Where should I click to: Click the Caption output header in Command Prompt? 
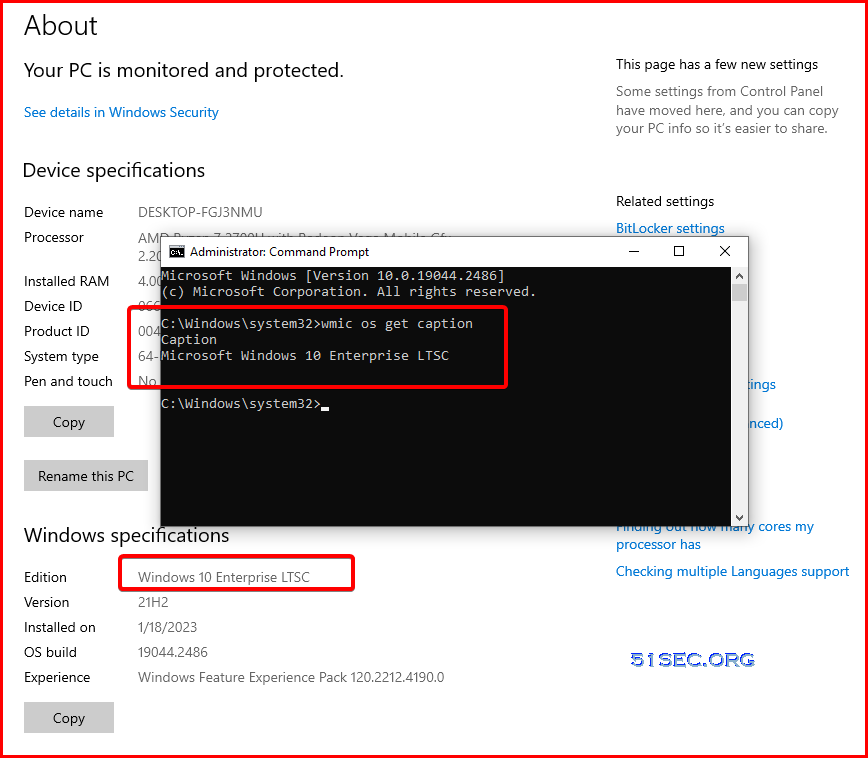(189, 339)
